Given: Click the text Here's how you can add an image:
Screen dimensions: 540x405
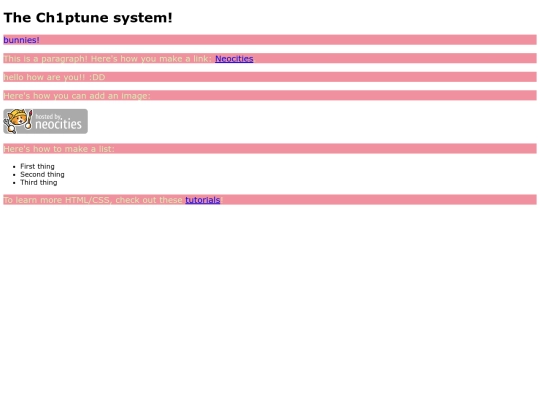Looking at the screenshot, I should pos(77,96).
